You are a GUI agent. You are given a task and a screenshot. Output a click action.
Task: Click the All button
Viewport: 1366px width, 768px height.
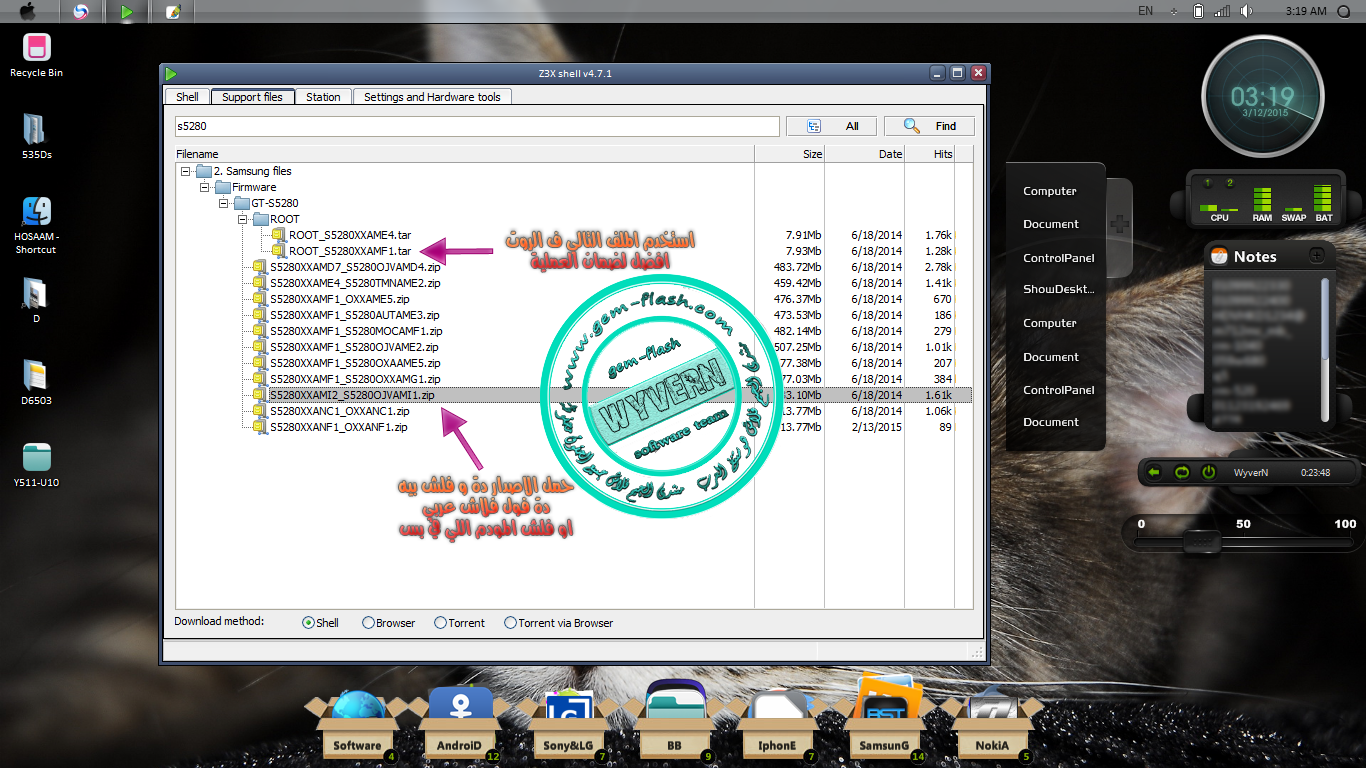point(831,126)
